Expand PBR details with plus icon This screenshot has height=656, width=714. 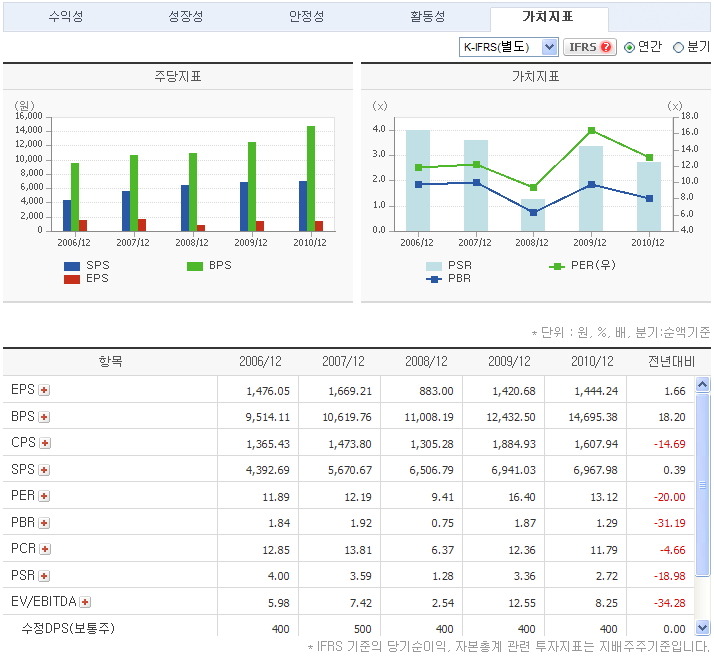(x=44, y=523)
